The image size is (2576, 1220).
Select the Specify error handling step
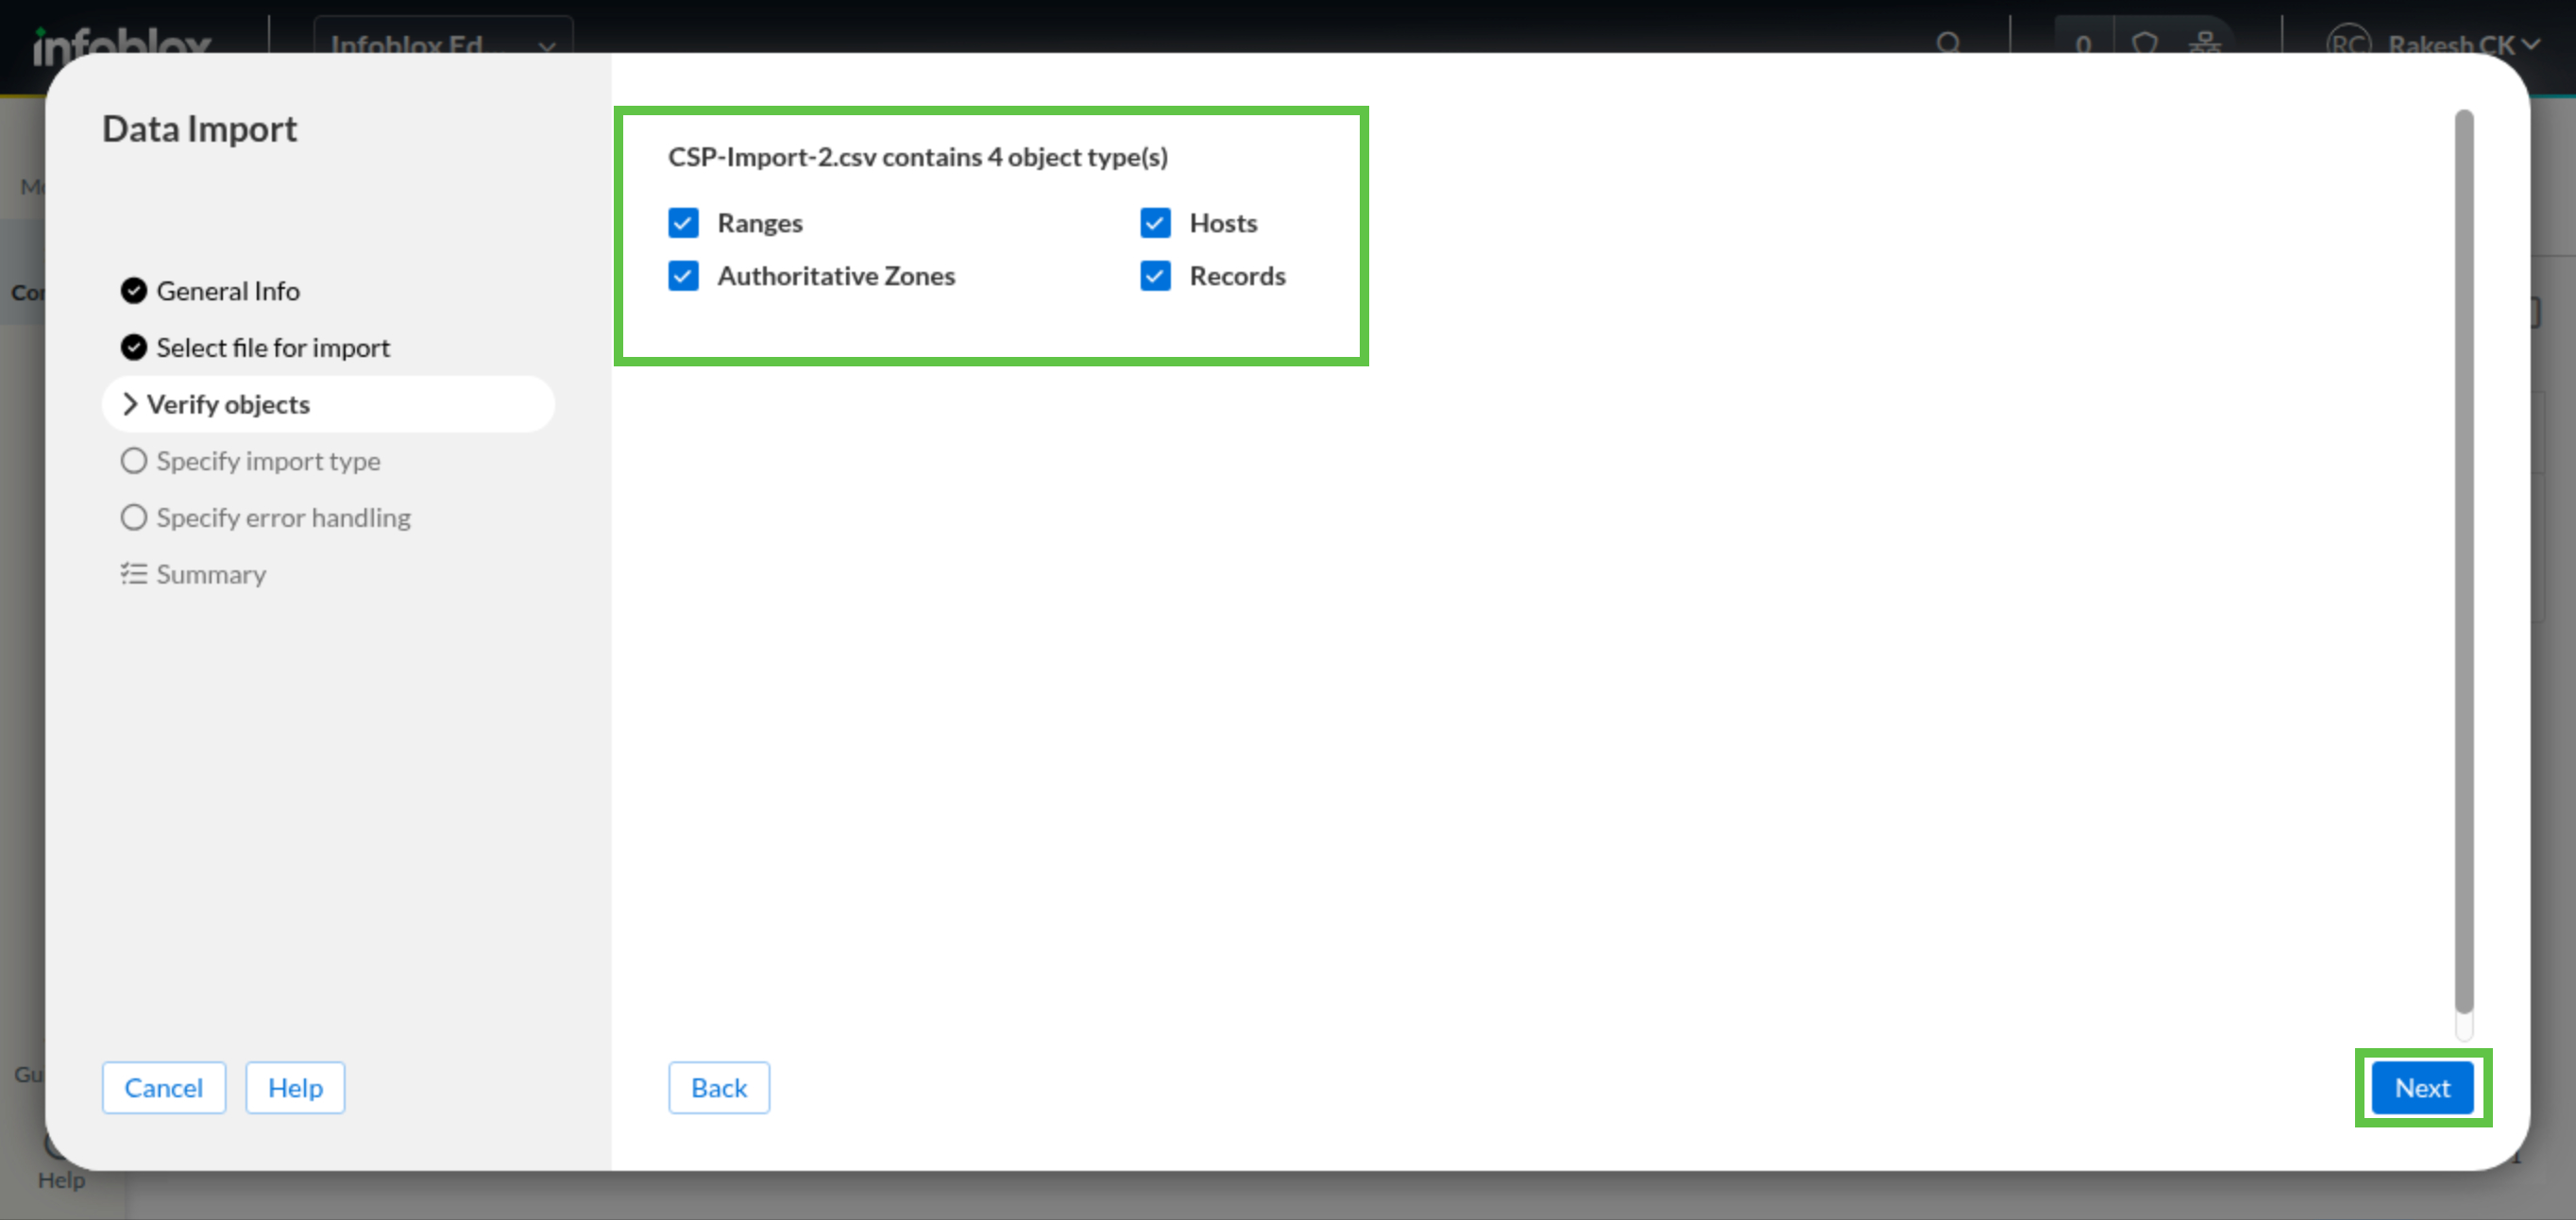282,518
